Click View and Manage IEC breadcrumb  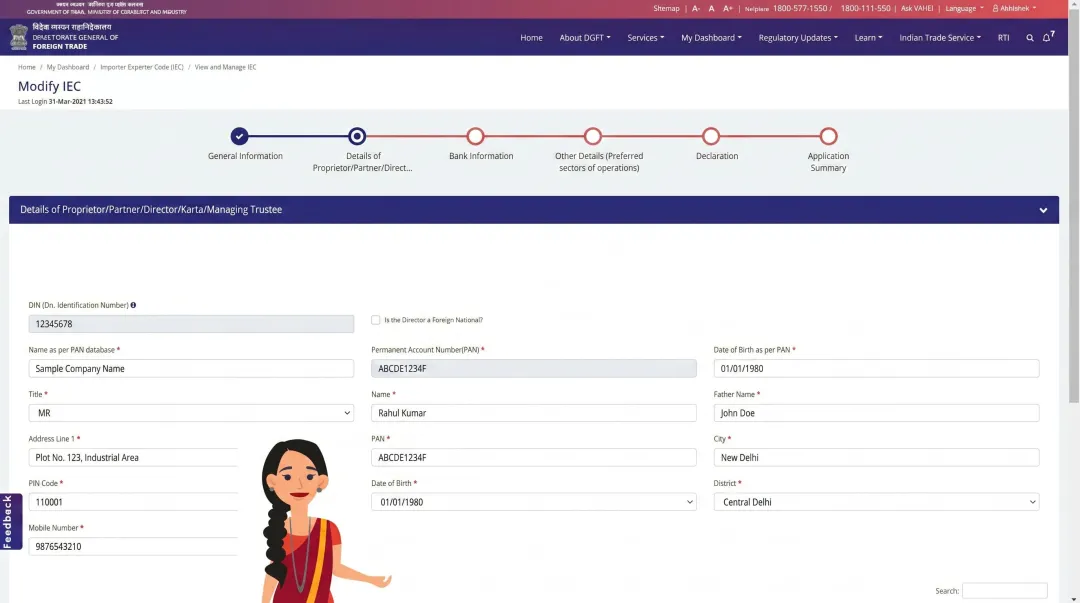click(x=225, y=68)
